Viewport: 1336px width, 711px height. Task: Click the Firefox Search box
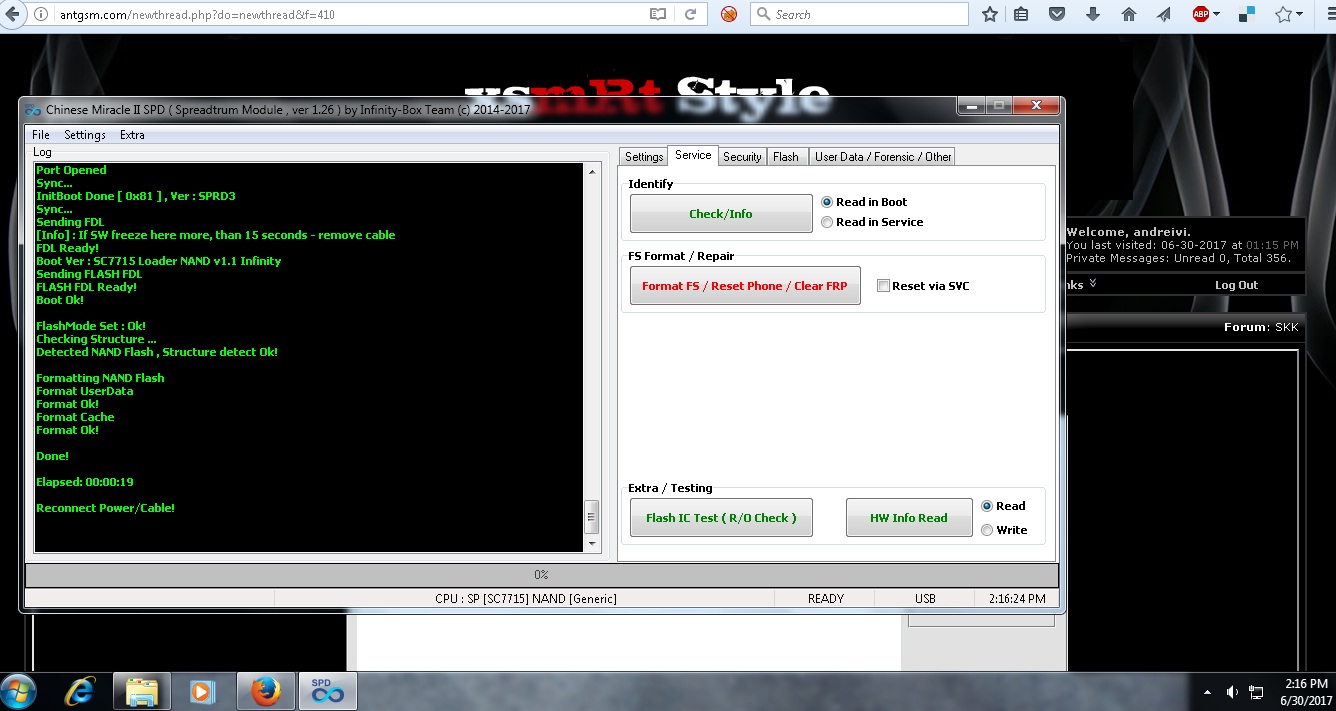tap(859, 14)
